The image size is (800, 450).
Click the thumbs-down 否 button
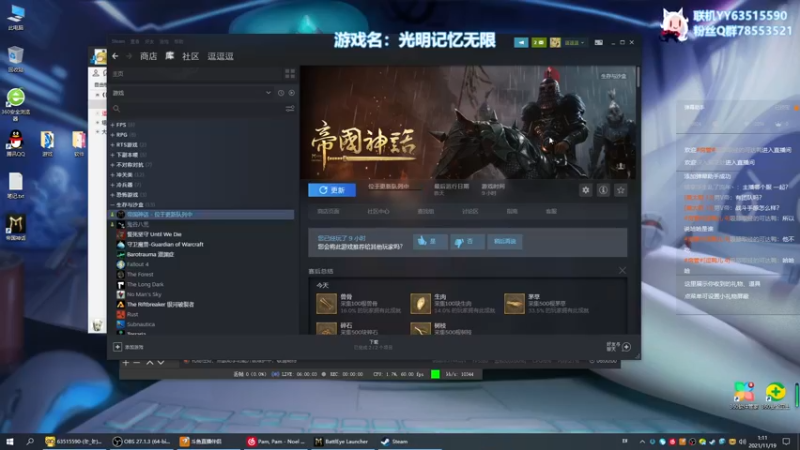(467, 241)
